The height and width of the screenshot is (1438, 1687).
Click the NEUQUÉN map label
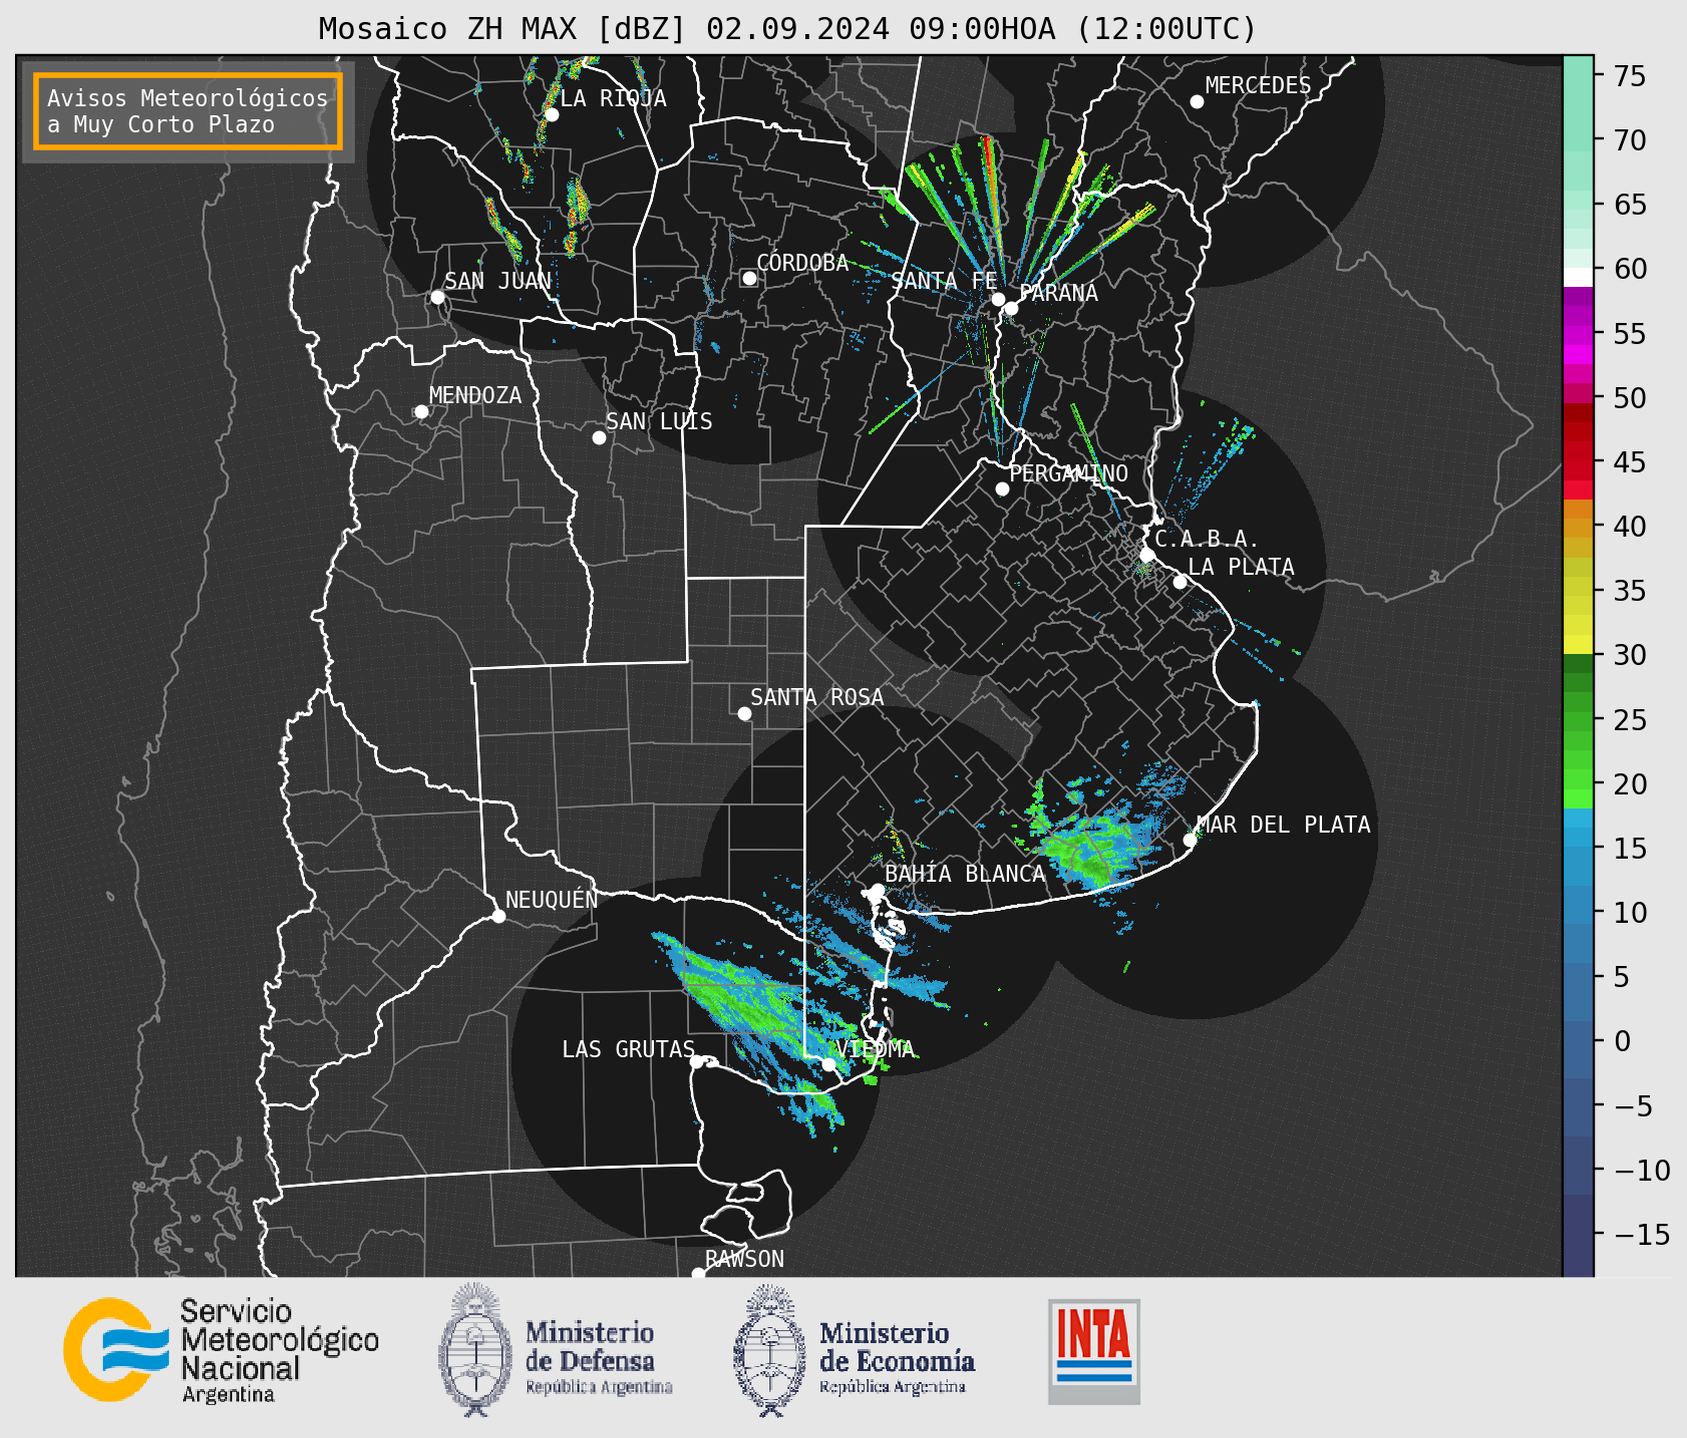point(552,899)
